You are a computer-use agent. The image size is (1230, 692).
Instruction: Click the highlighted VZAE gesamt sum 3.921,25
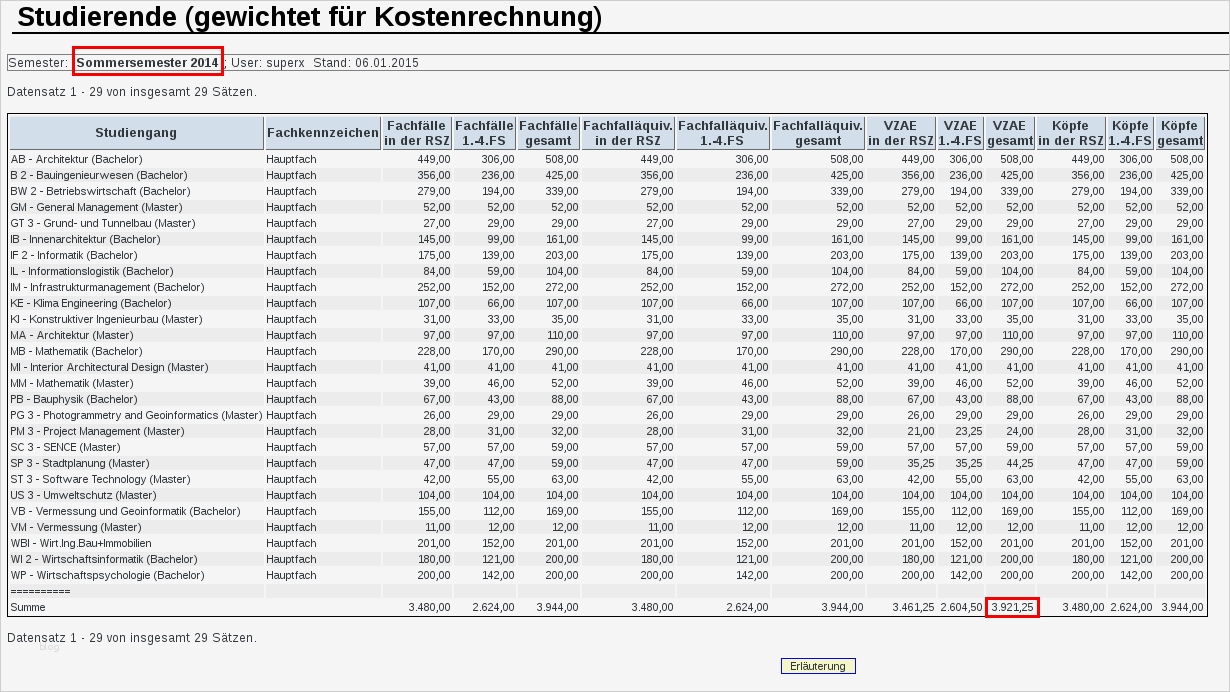point(1013,607)
